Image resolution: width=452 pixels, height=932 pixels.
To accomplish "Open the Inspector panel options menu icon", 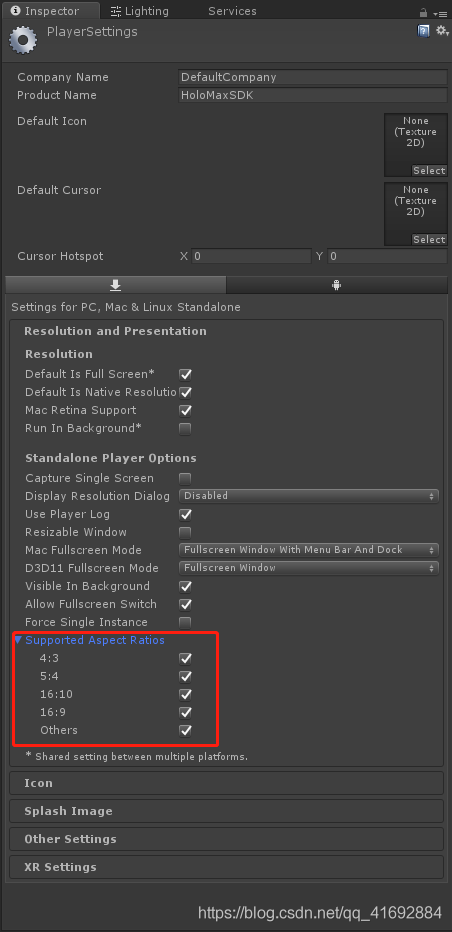I will pyautogui.click(x=440, y=12).
